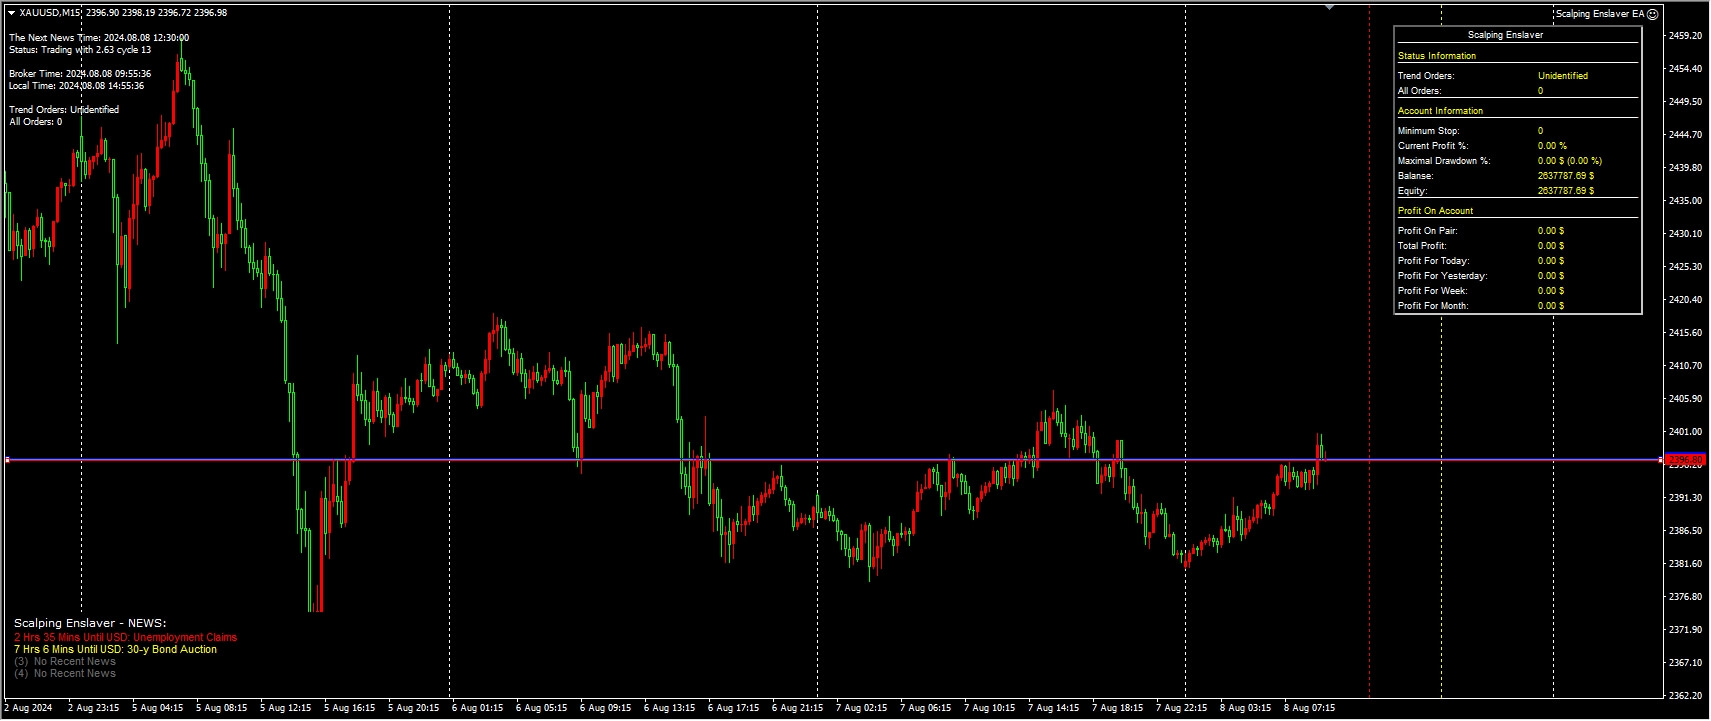Image resolution: width=1711 pixels, height=721 pixels.
Task: Click the Next News Time text label
Action: coord(99,38)
